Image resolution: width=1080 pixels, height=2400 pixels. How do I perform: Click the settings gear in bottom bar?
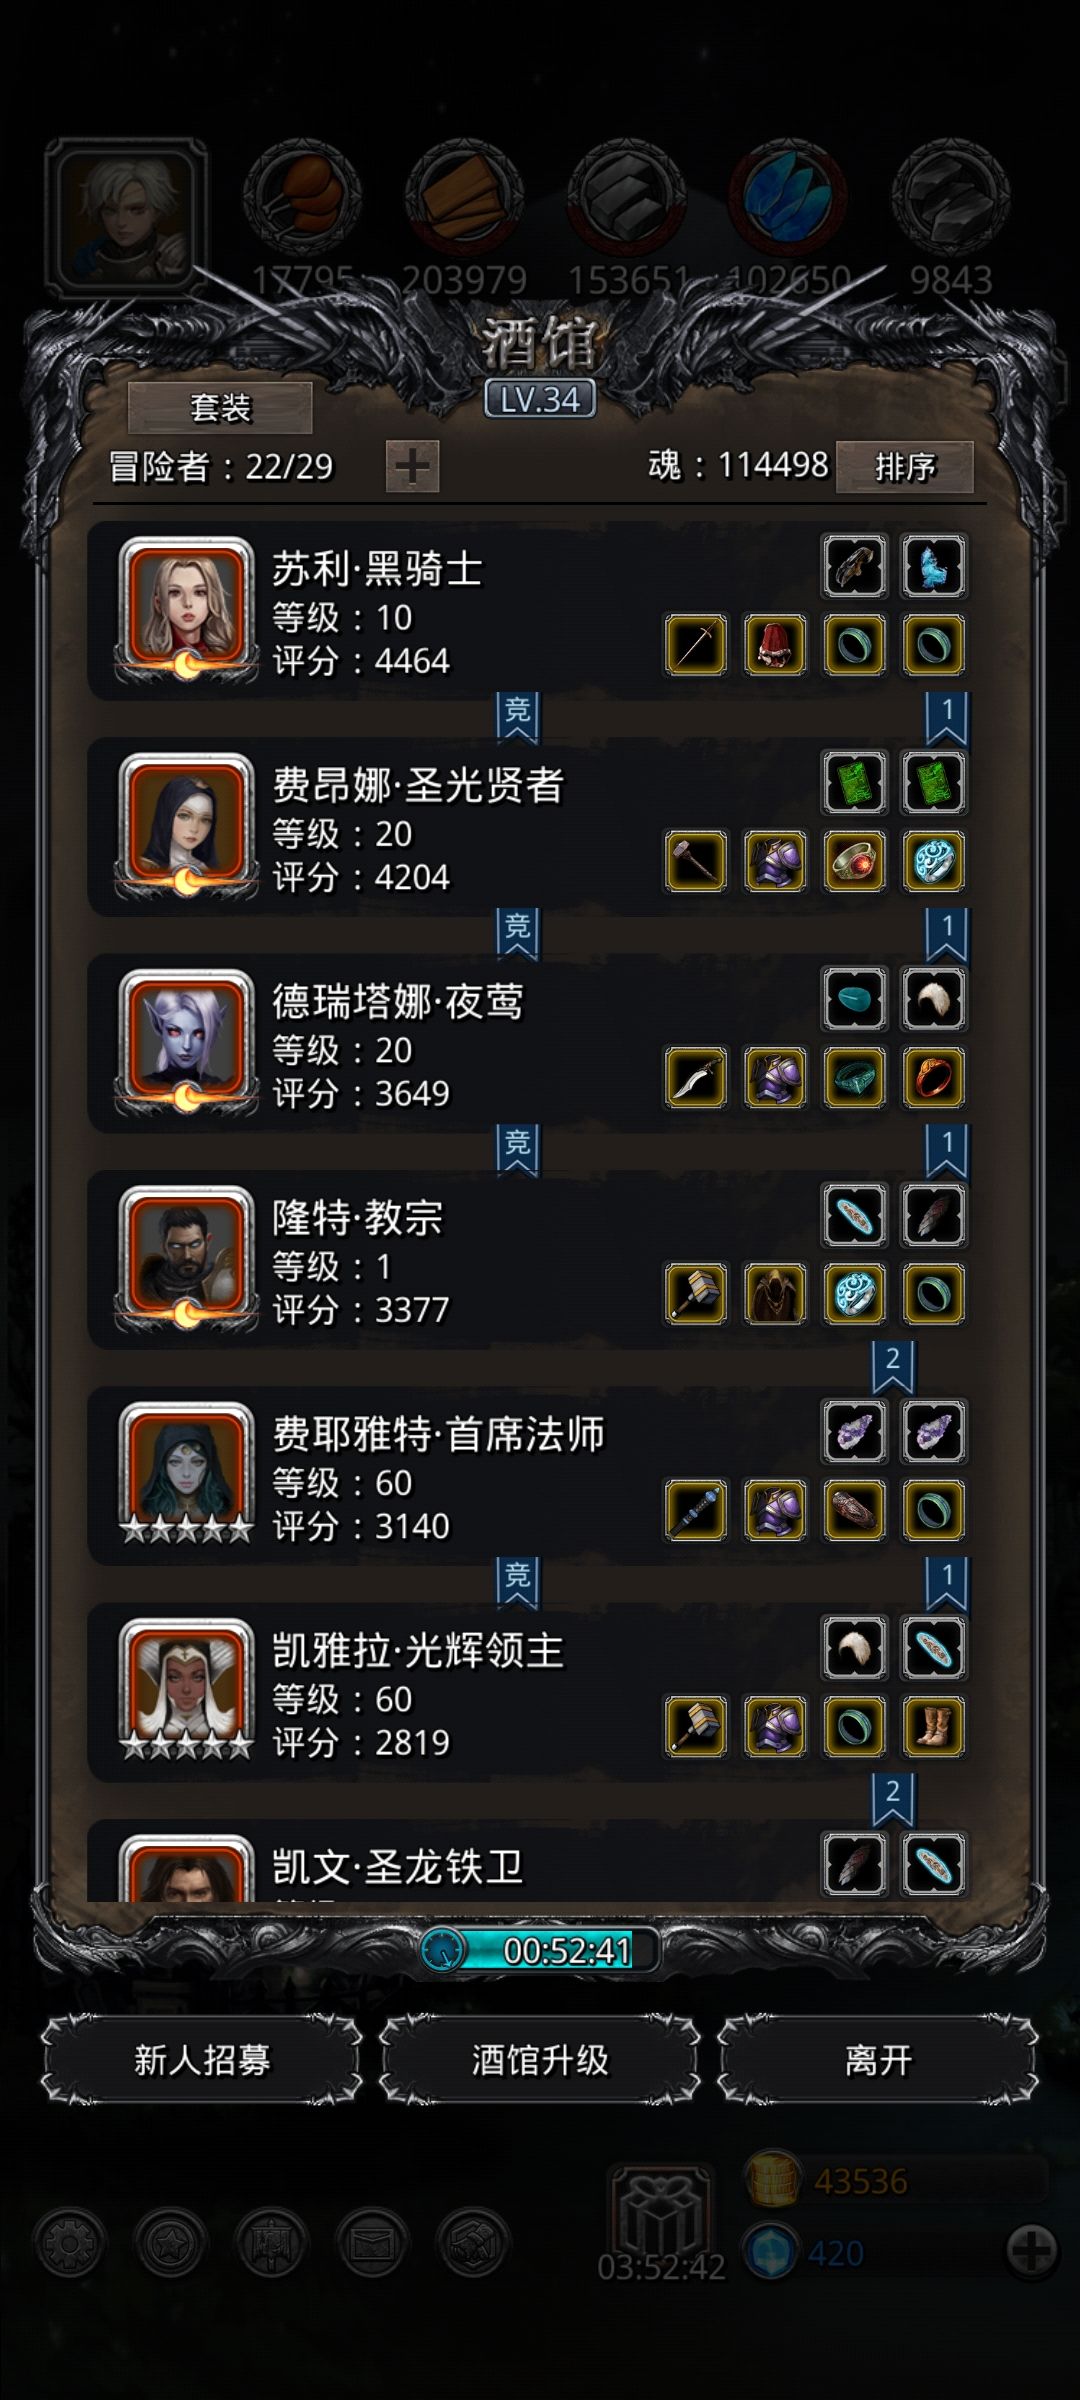68,2243
